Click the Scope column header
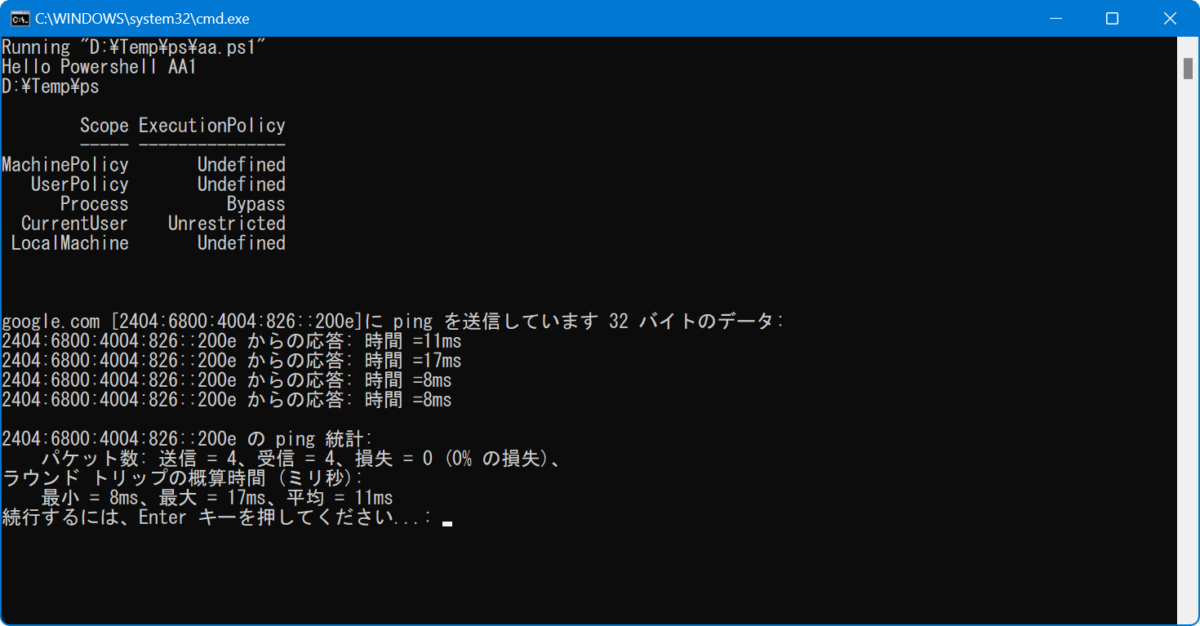This screenshot has width=1200, height=626. tap(104, 126)
